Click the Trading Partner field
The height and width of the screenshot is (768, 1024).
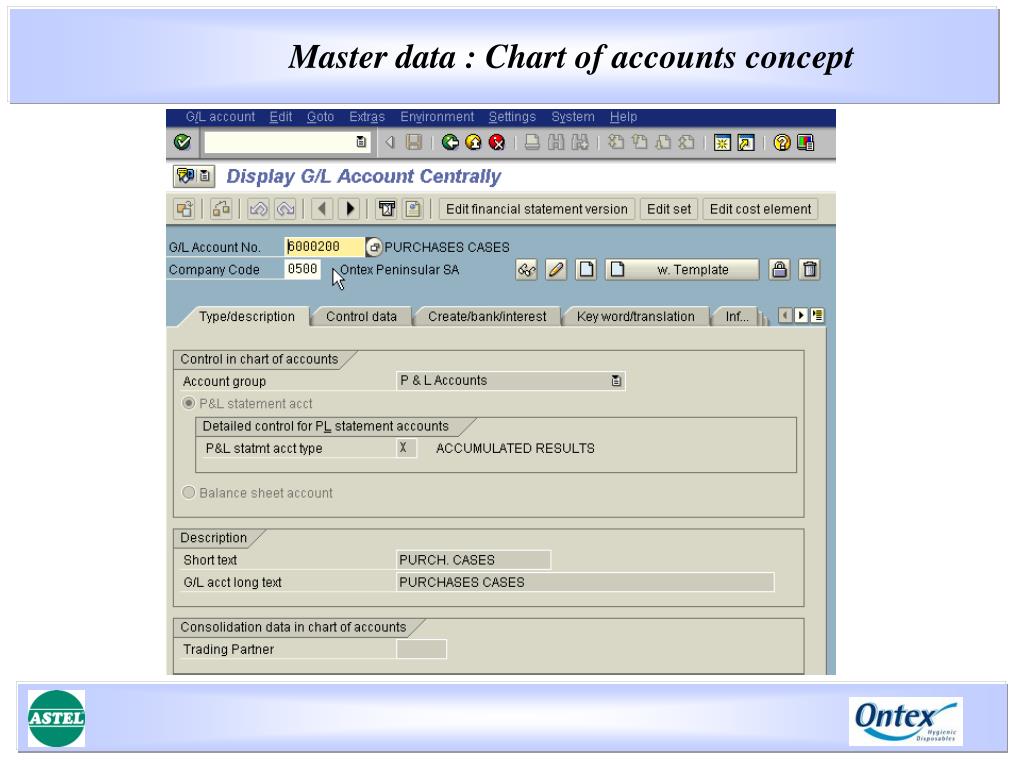pyautogui.click(x=421, y=649)
